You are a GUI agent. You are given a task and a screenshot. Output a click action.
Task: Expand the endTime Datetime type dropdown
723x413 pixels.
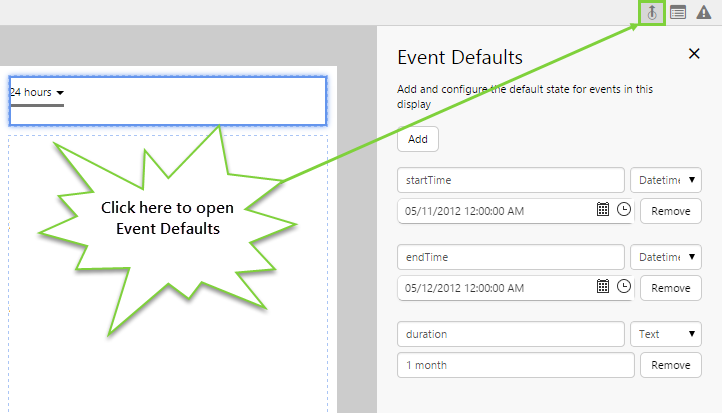click(666, 257)
